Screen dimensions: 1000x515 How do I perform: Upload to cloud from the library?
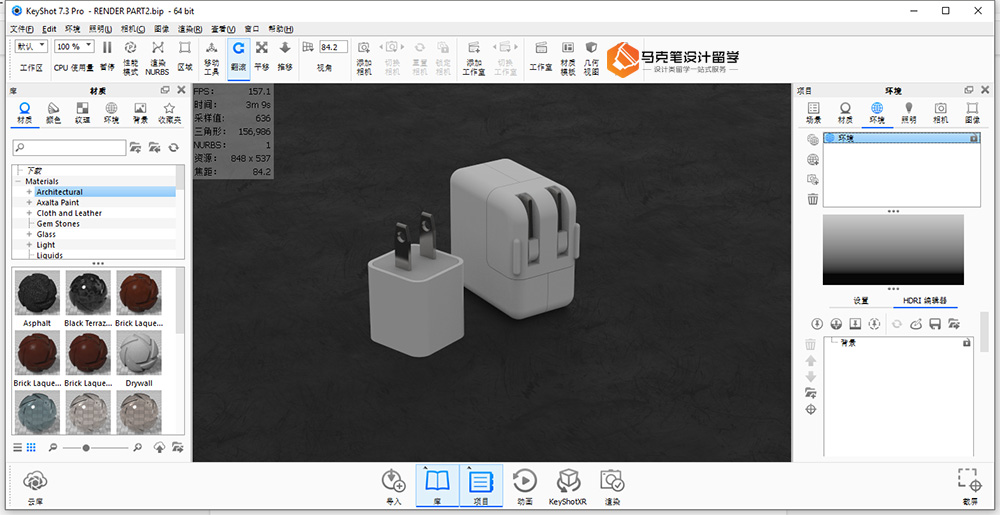(160, 447)
